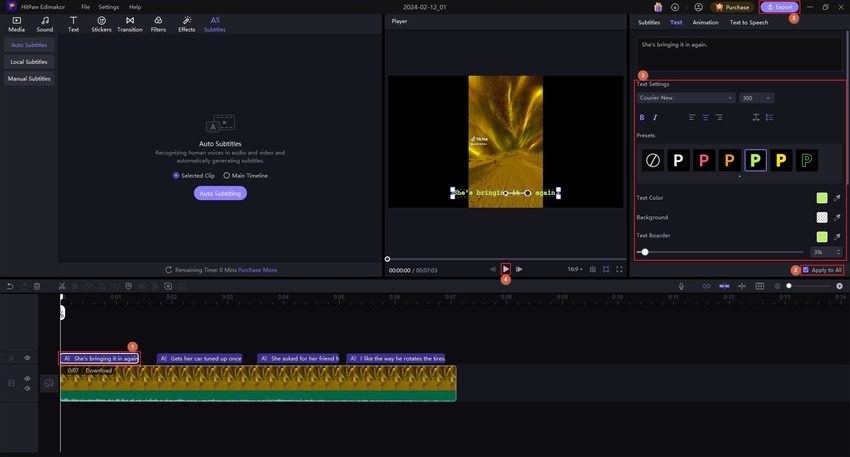Toggle bold text formatting
The width and height of the screenshot is (850, 457).
[642, 117]
